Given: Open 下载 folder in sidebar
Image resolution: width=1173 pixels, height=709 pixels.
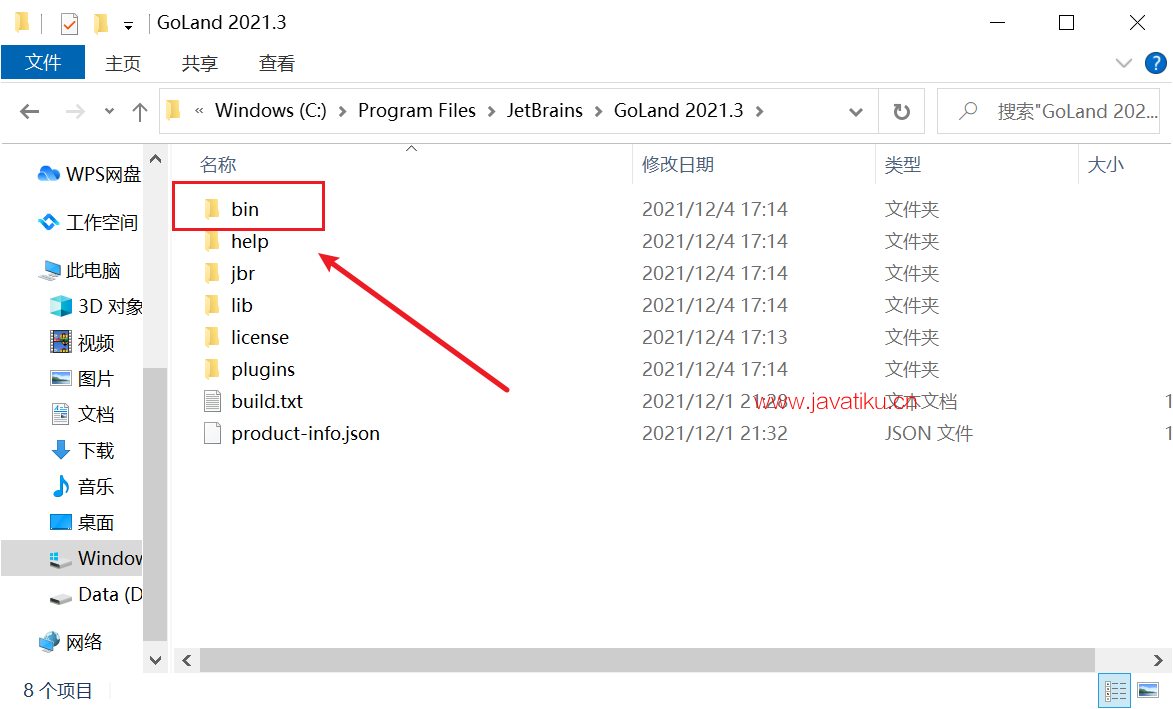Looking at the screenshot, I should (x=82, y=450).
